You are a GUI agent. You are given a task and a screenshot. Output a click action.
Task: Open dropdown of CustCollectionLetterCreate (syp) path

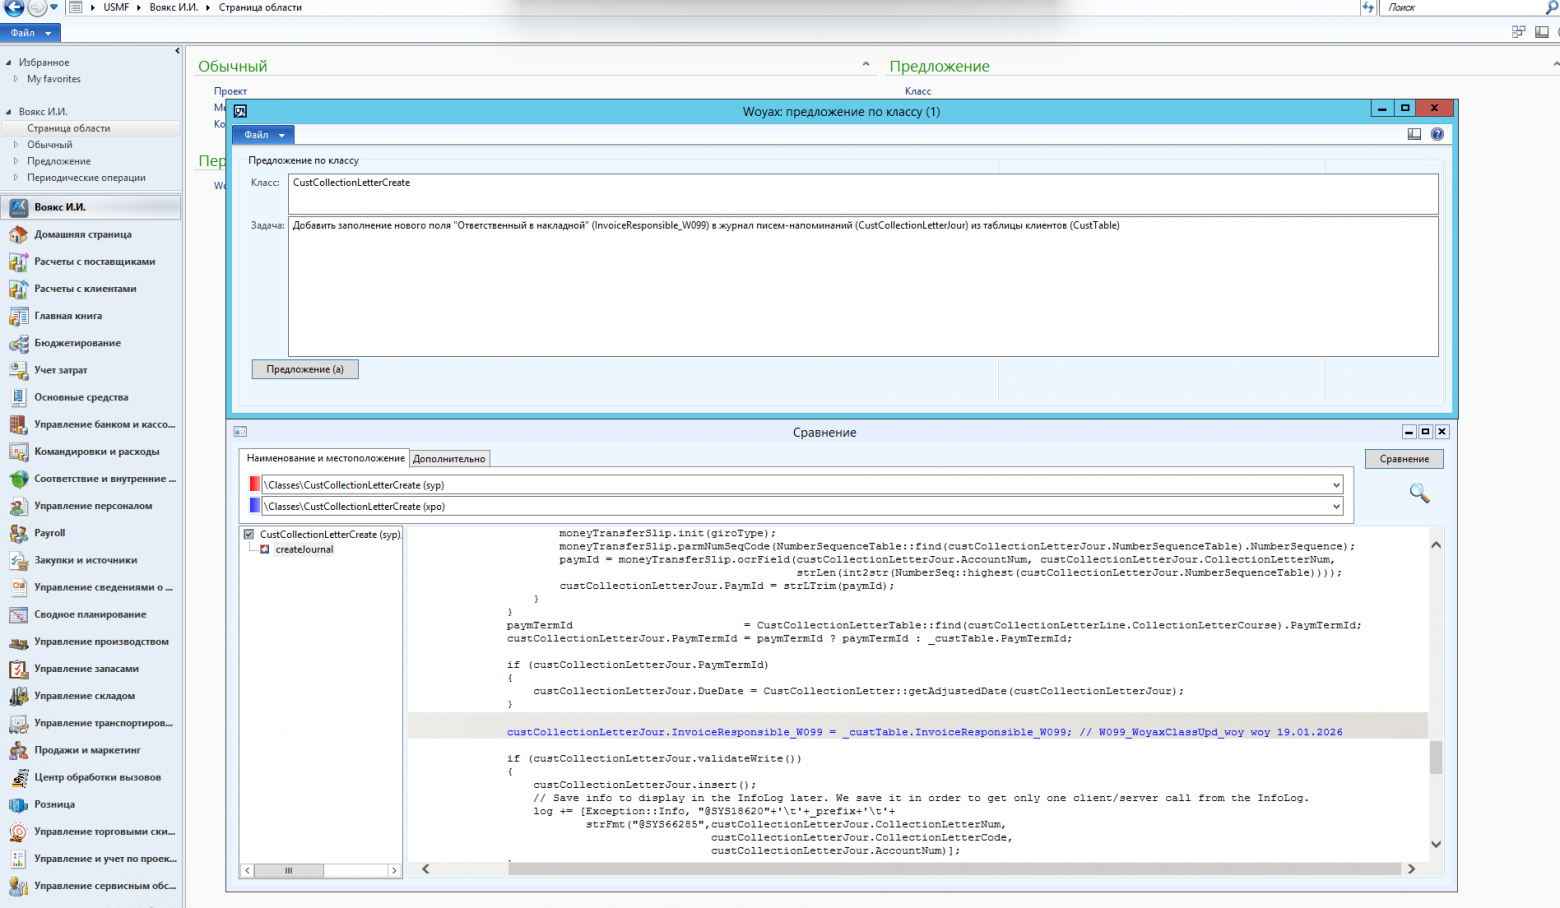1335,485
